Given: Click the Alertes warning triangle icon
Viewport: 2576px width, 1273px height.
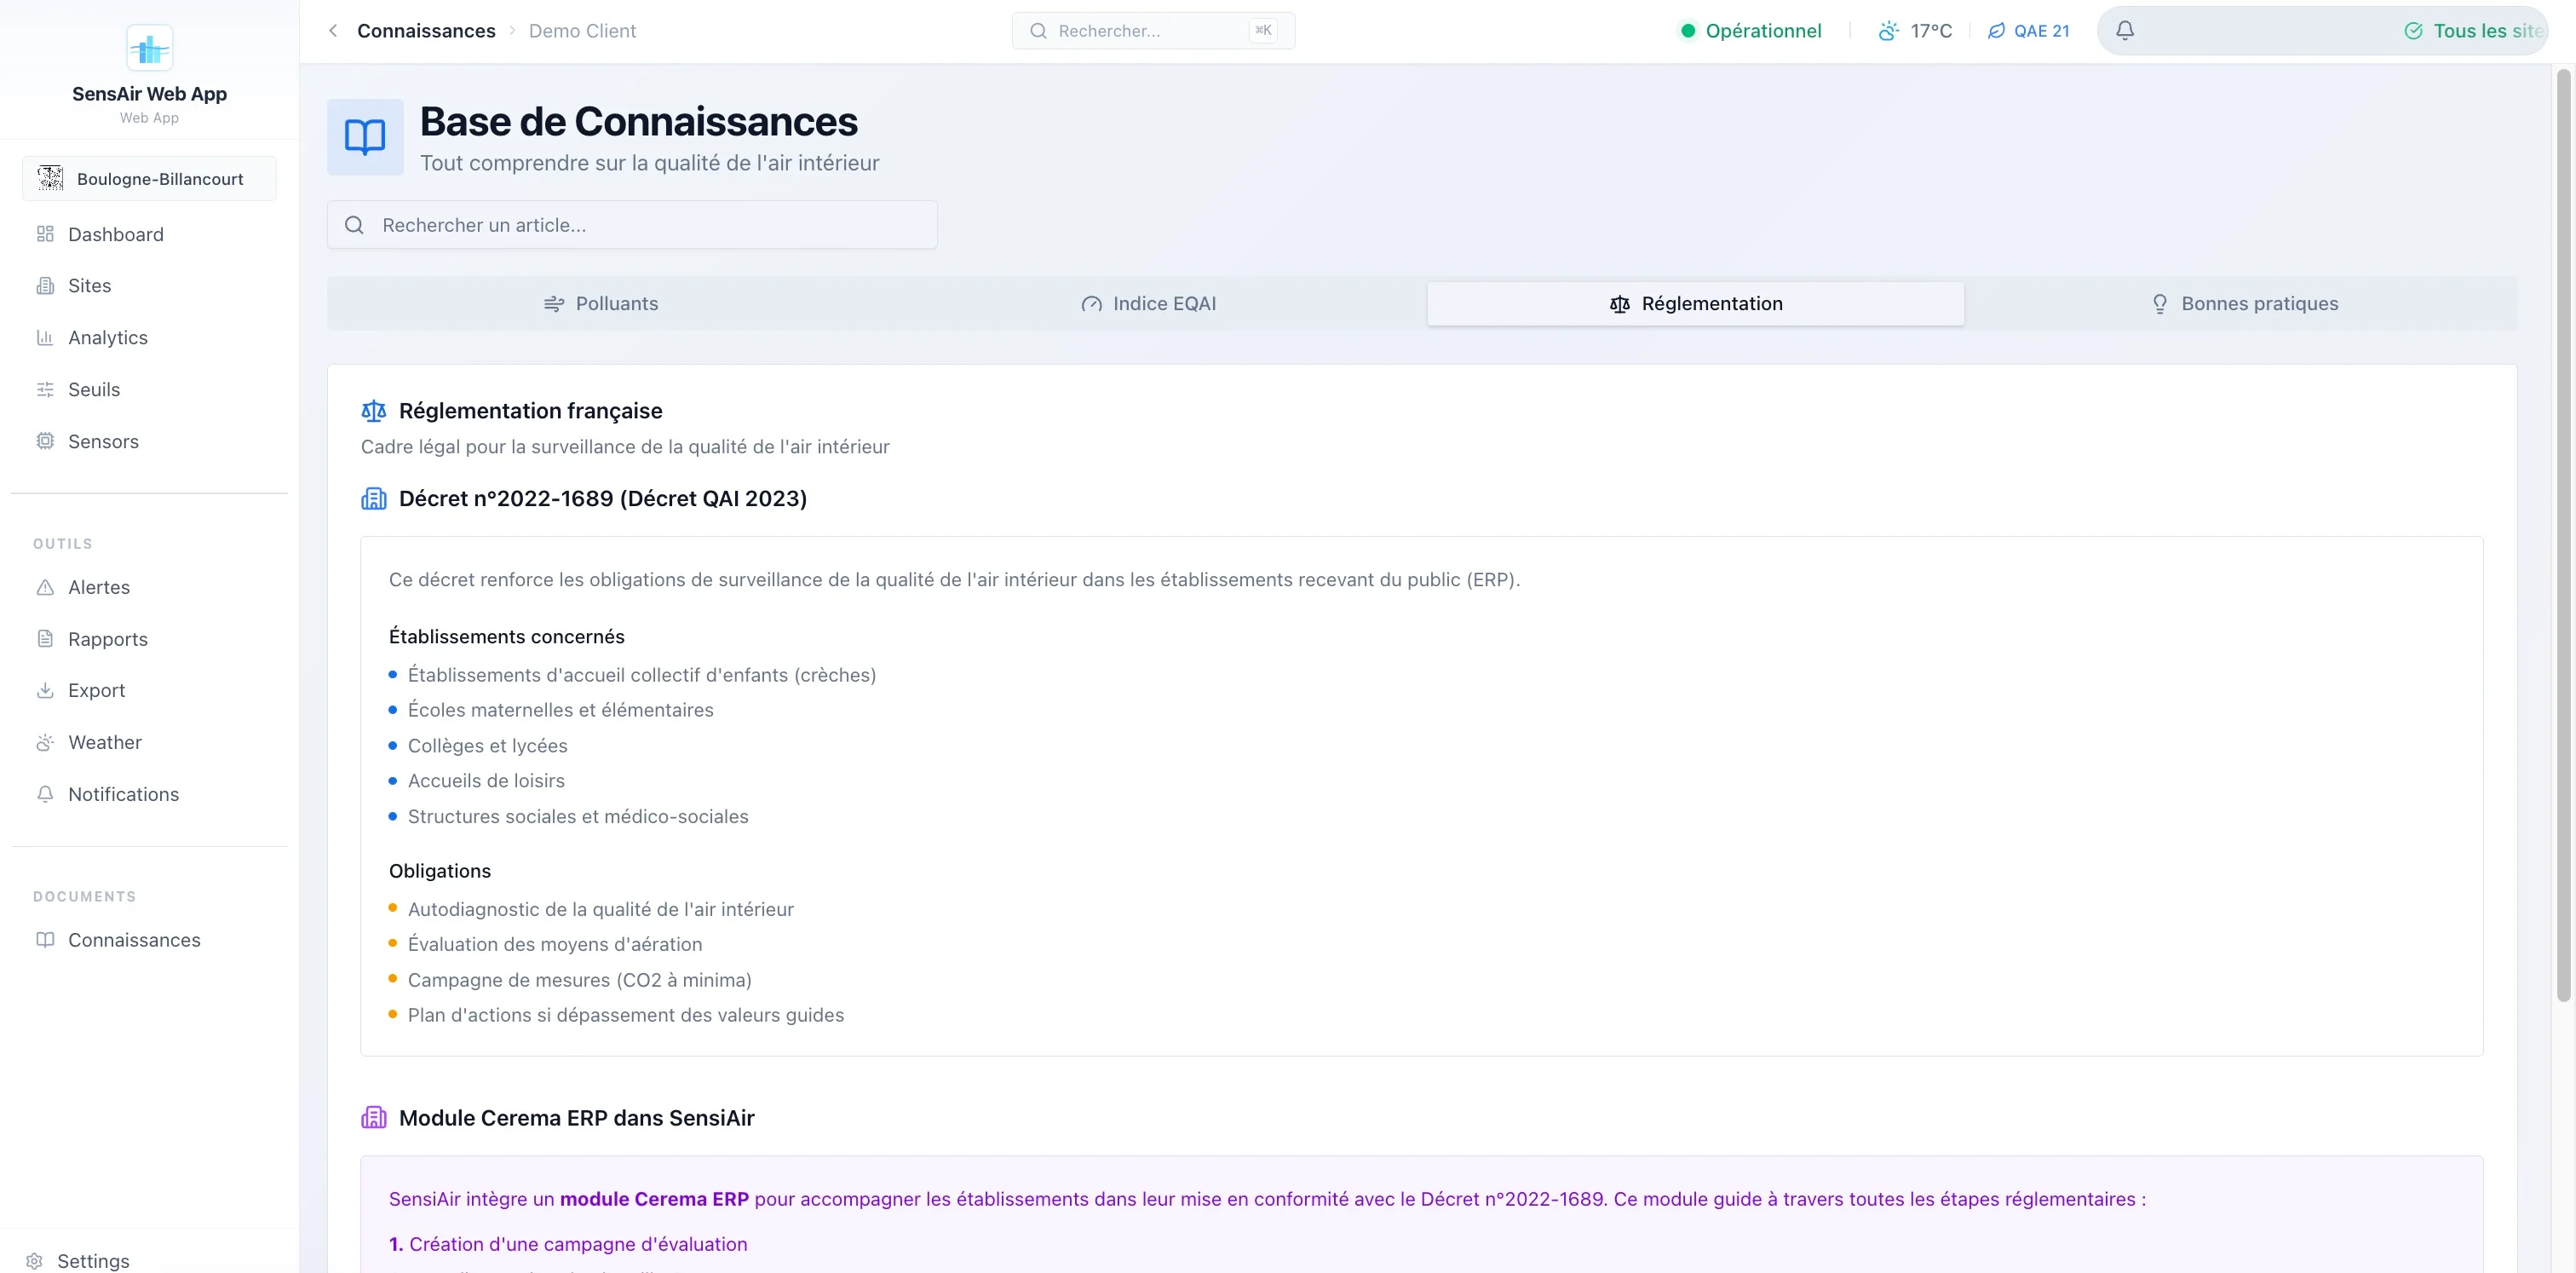Looking at the screenshot, I should (x=45, y=587).
